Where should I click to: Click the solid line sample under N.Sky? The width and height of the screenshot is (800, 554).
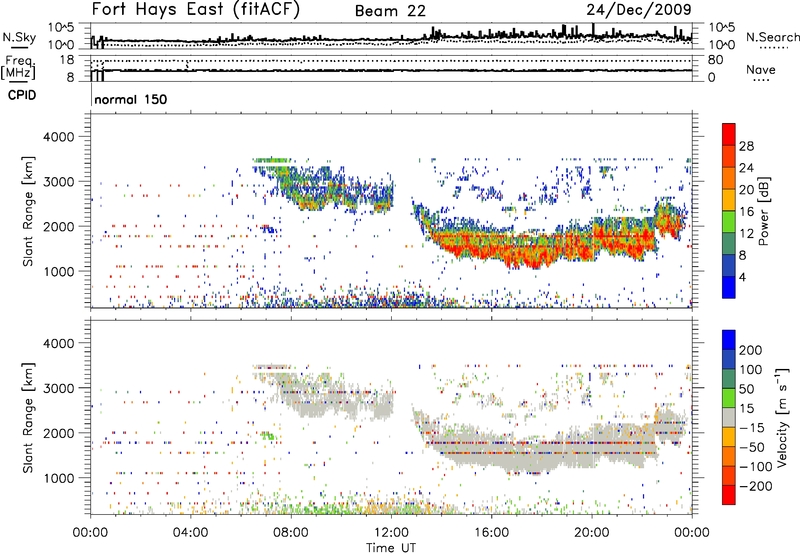(x=19, y=47)
